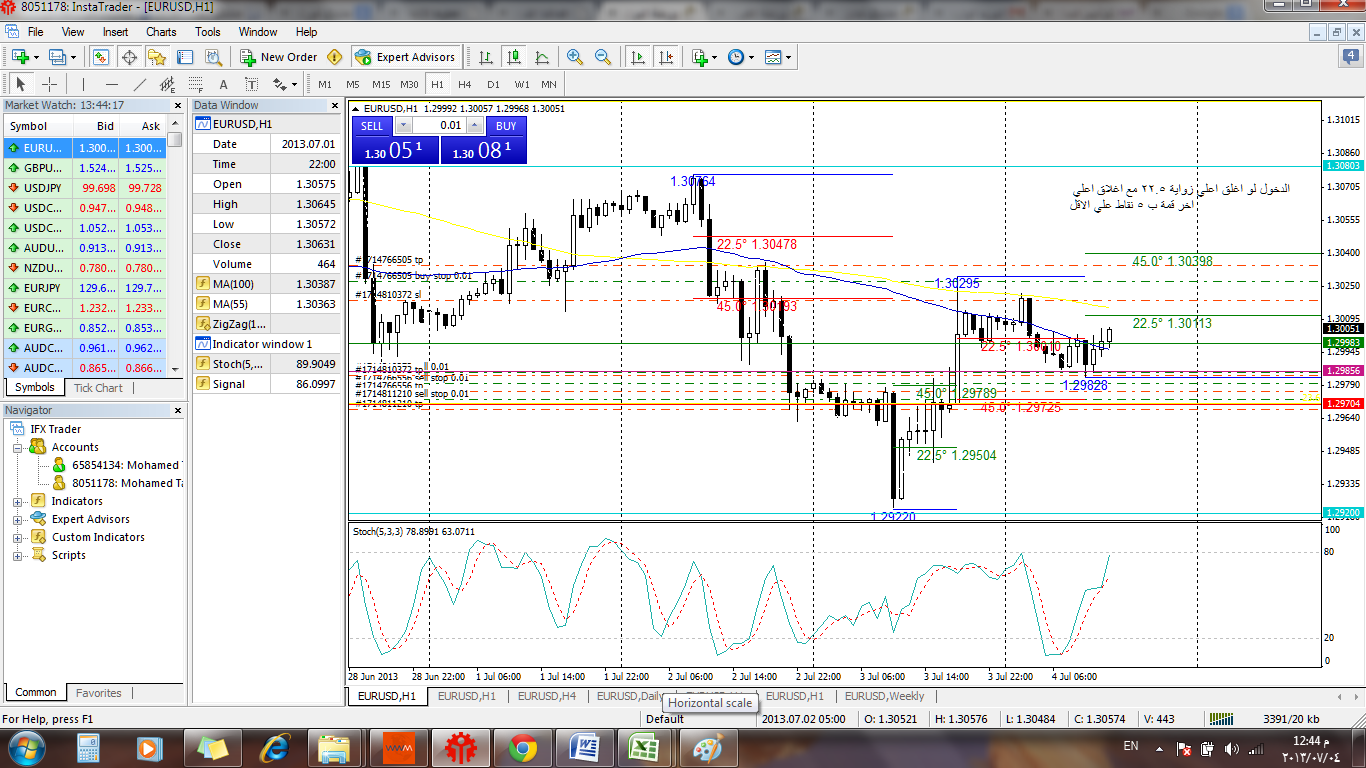Select the MN timeframe
The height and width of the screenshot is (768, 1366).
pos(549,84)
